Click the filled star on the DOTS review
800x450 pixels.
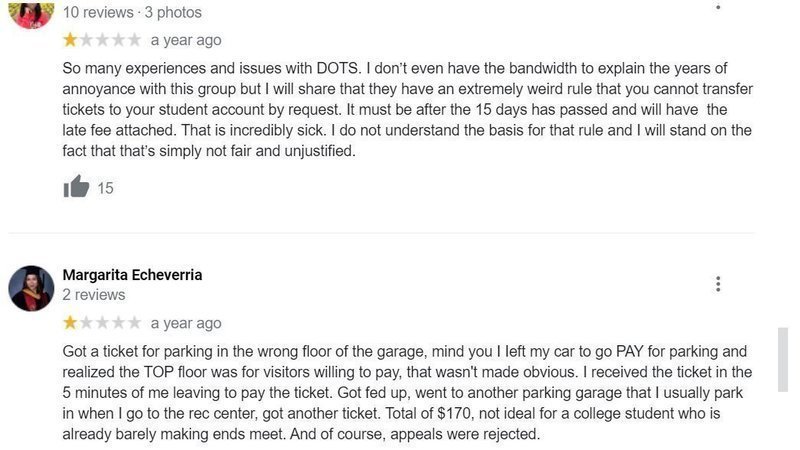70,41
